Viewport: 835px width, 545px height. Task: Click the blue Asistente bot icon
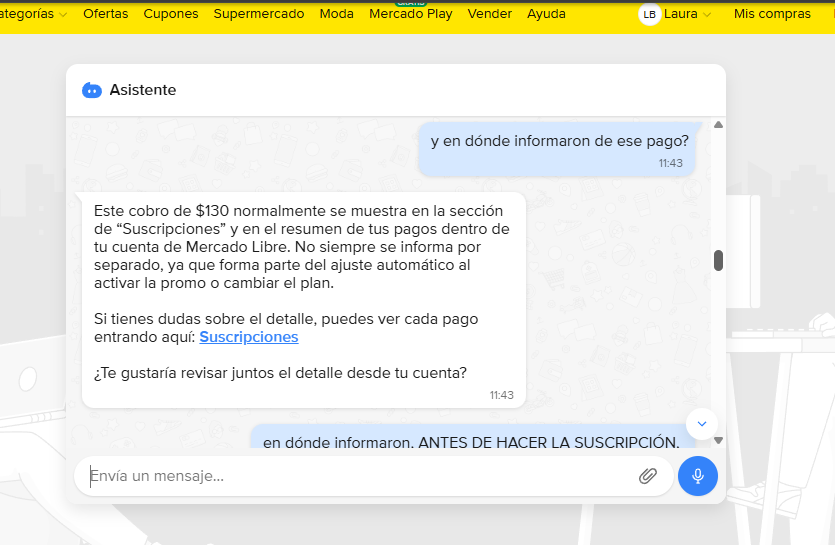click(92, 91)
